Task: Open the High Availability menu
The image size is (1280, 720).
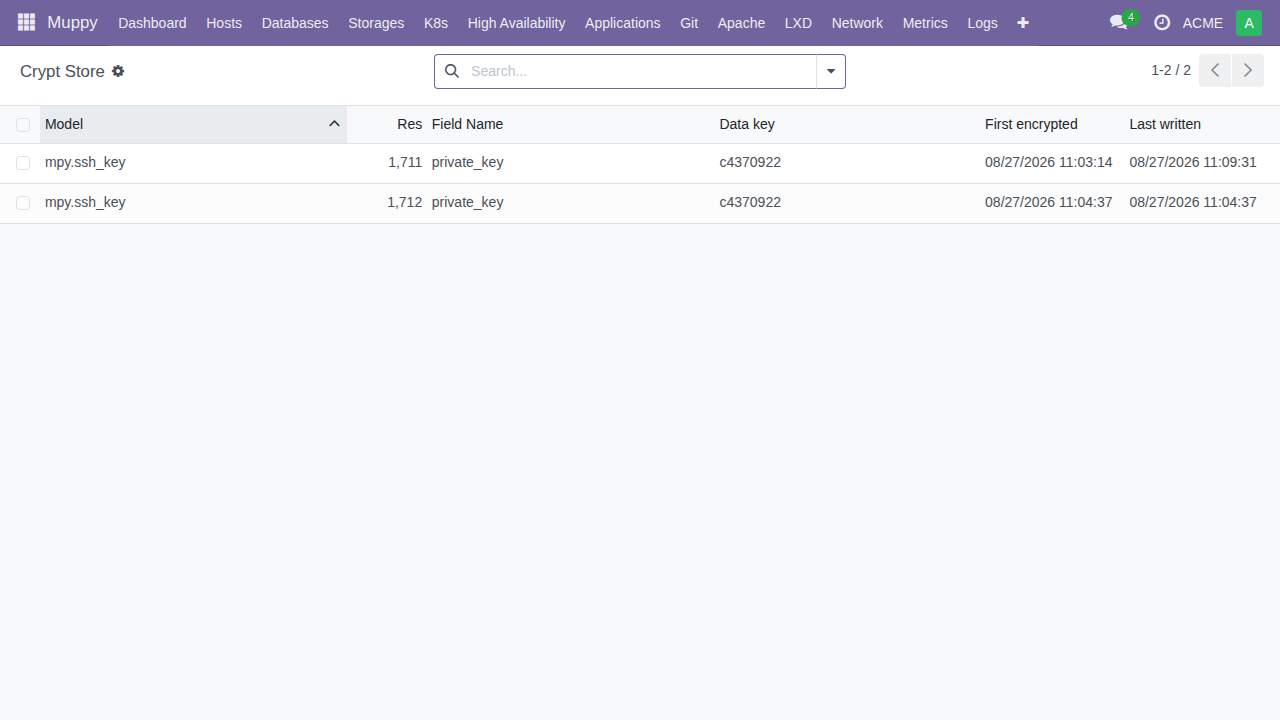Action: click(516, 22)
